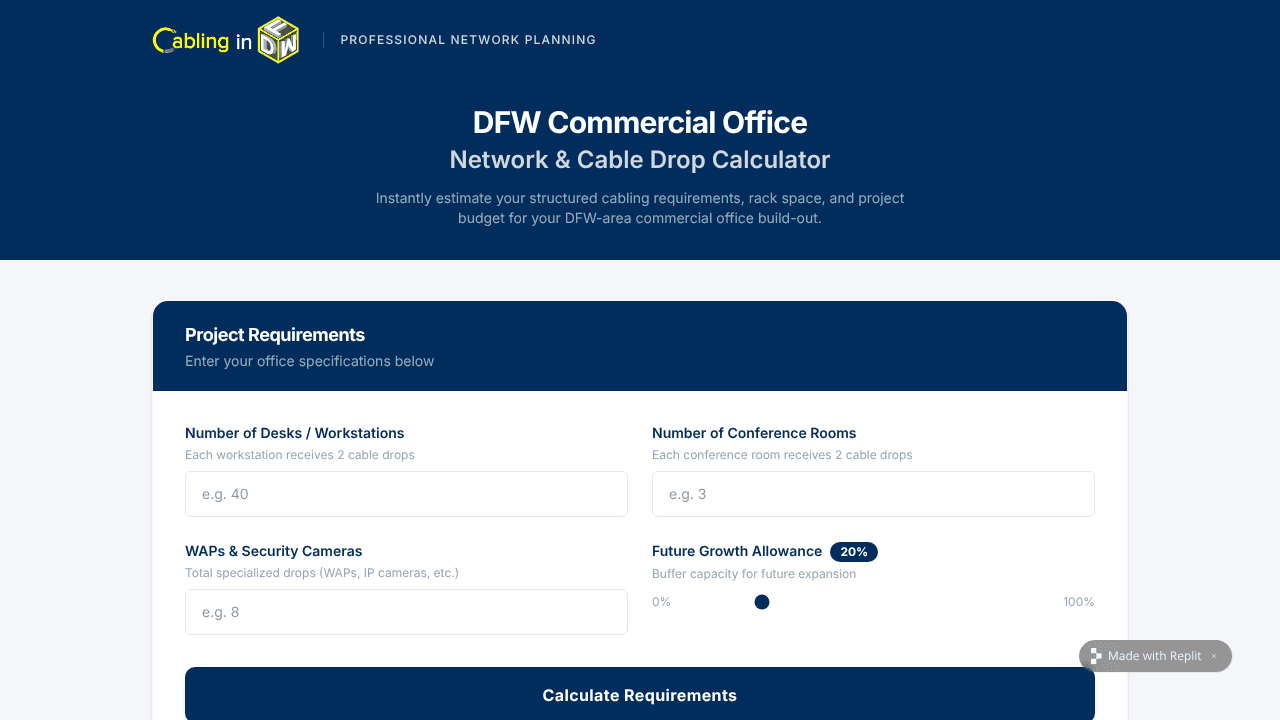Open the Made with Replit link
The height and width of the screenshot is (720, 1280).
[x=1155, y=656]
